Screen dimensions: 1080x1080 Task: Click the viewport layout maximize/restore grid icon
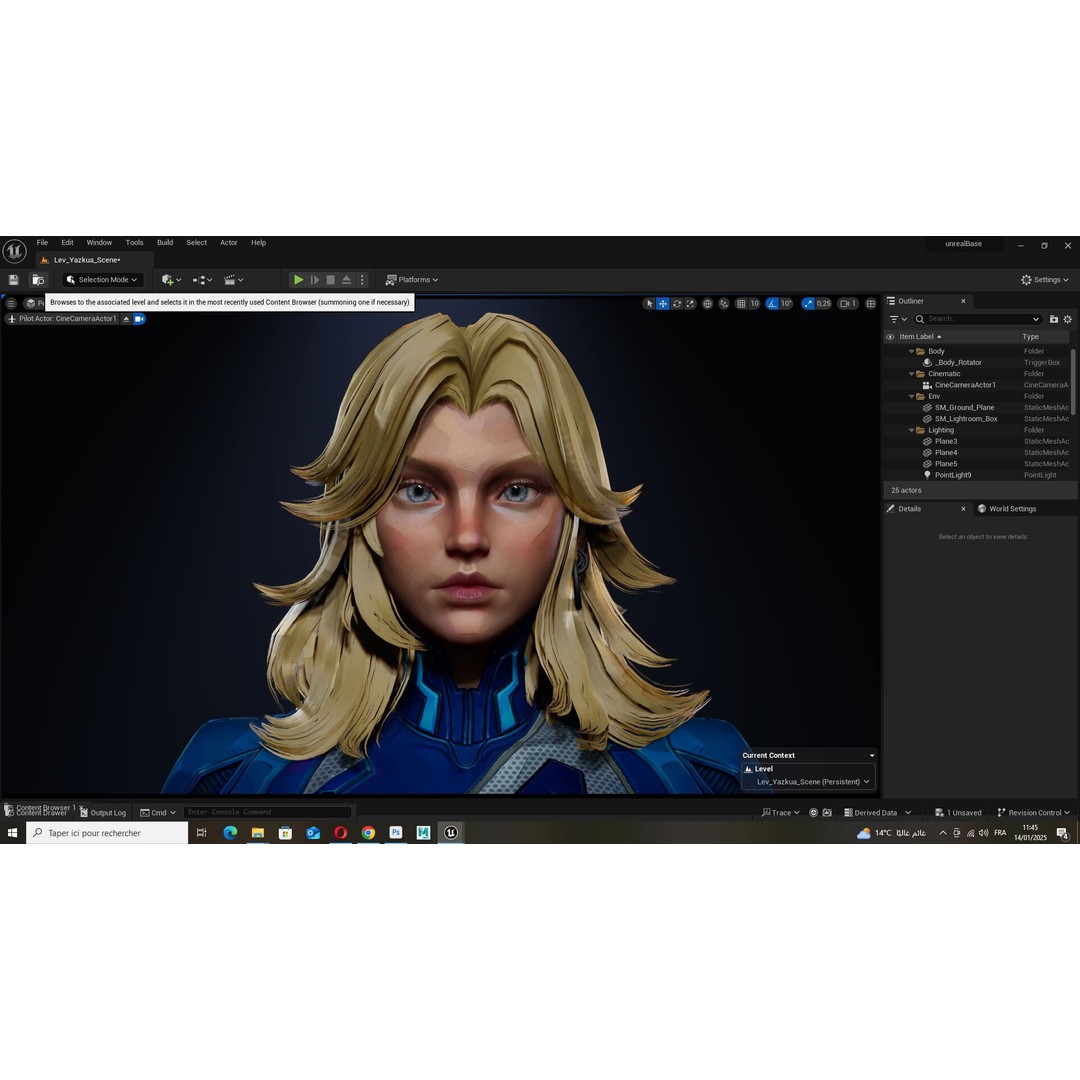click(x=871, y=304)
